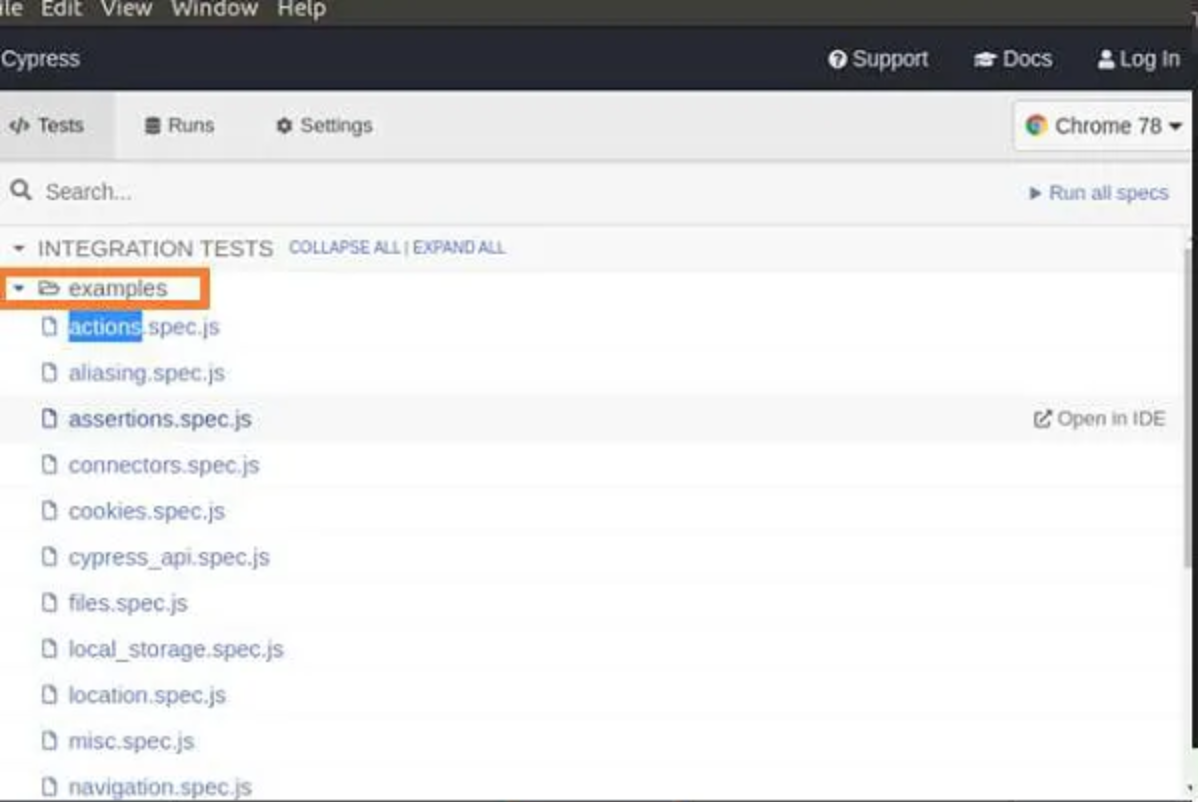Open the Help menu

pos(301,9)
